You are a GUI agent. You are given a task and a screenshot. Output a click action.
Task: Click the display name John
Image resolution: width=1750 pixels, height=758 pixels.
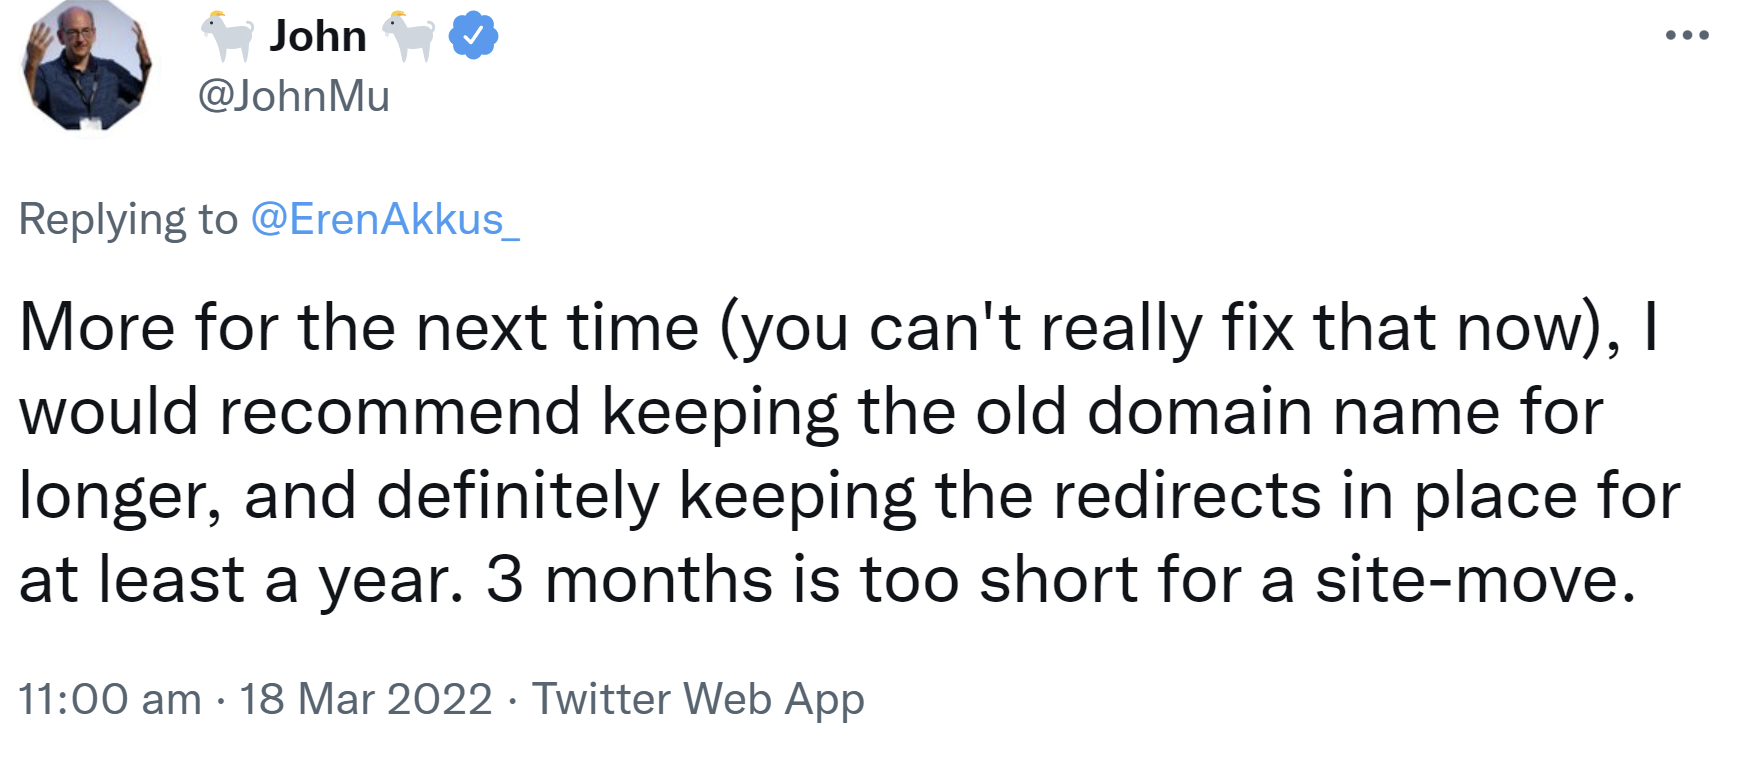coord(316,34)
